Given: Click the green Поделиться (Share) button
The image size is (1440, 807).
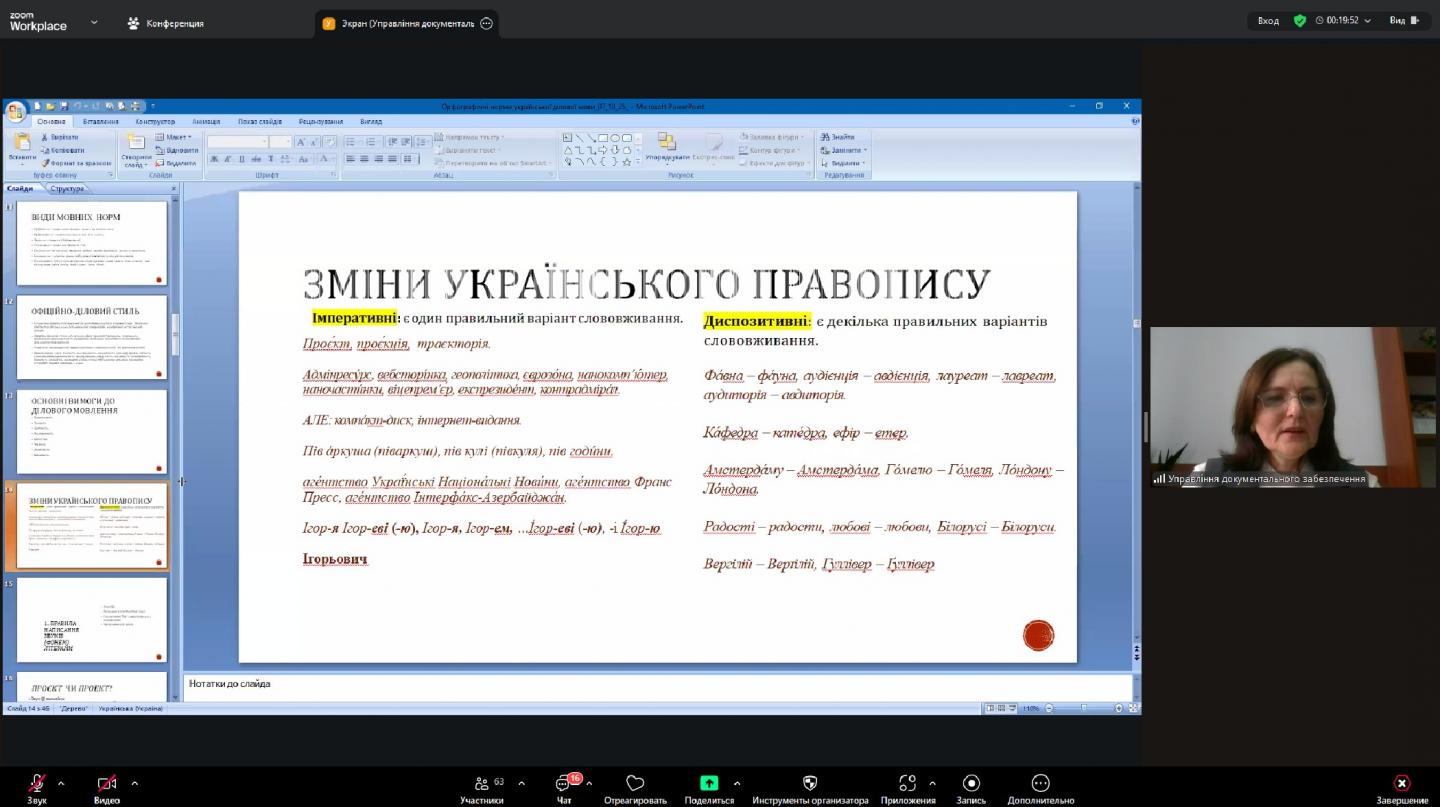Looking at the screenshot, I should pyautogui.click(x=708, y=784).
